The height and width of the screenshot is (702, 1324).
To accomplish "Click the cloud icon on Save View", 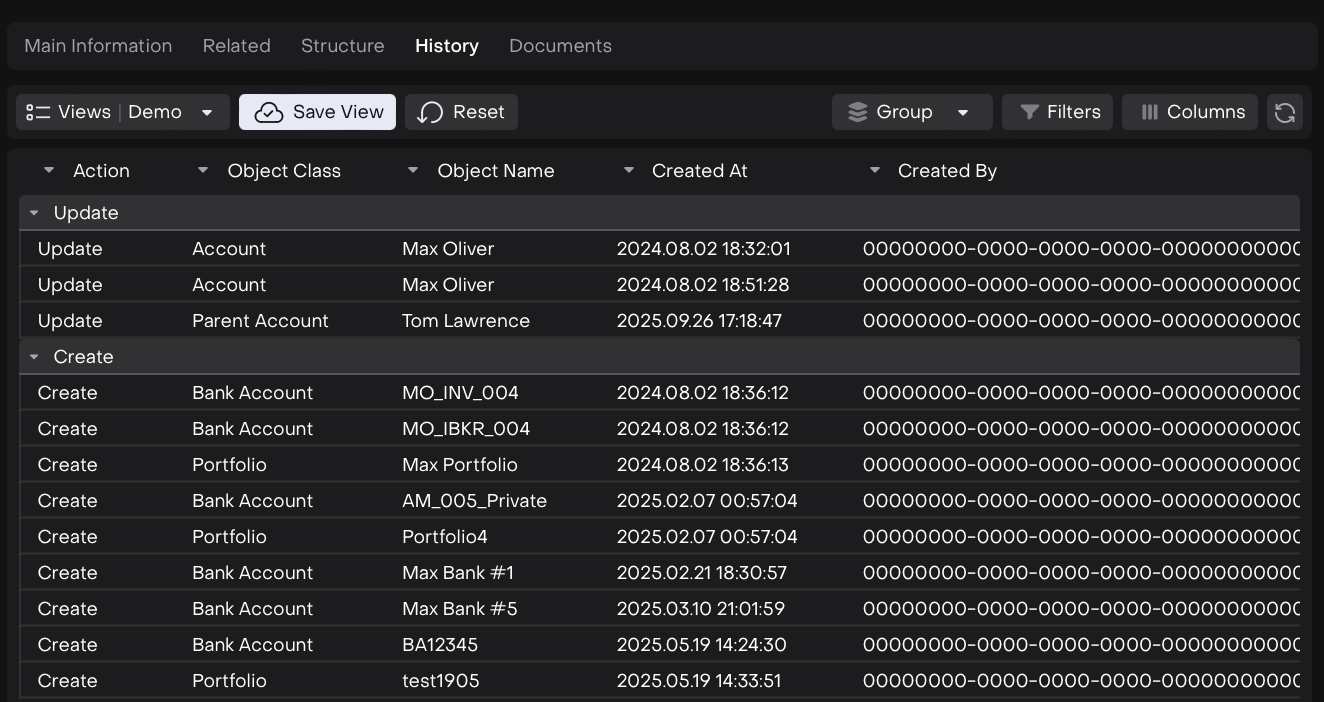I will [268, 112].
